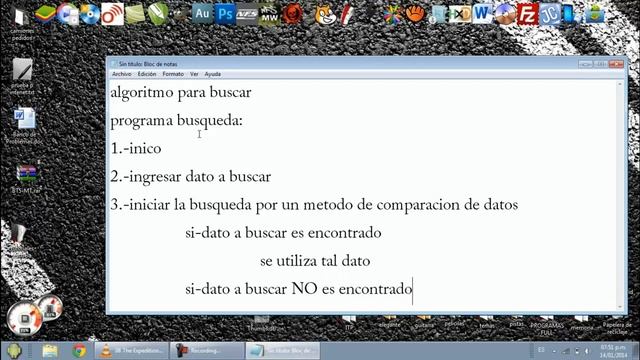This screenshot has height=360, width=640.
Task: Click the Notepad vertical scrollbar up arrow
Action: click(x=620, y=84)
